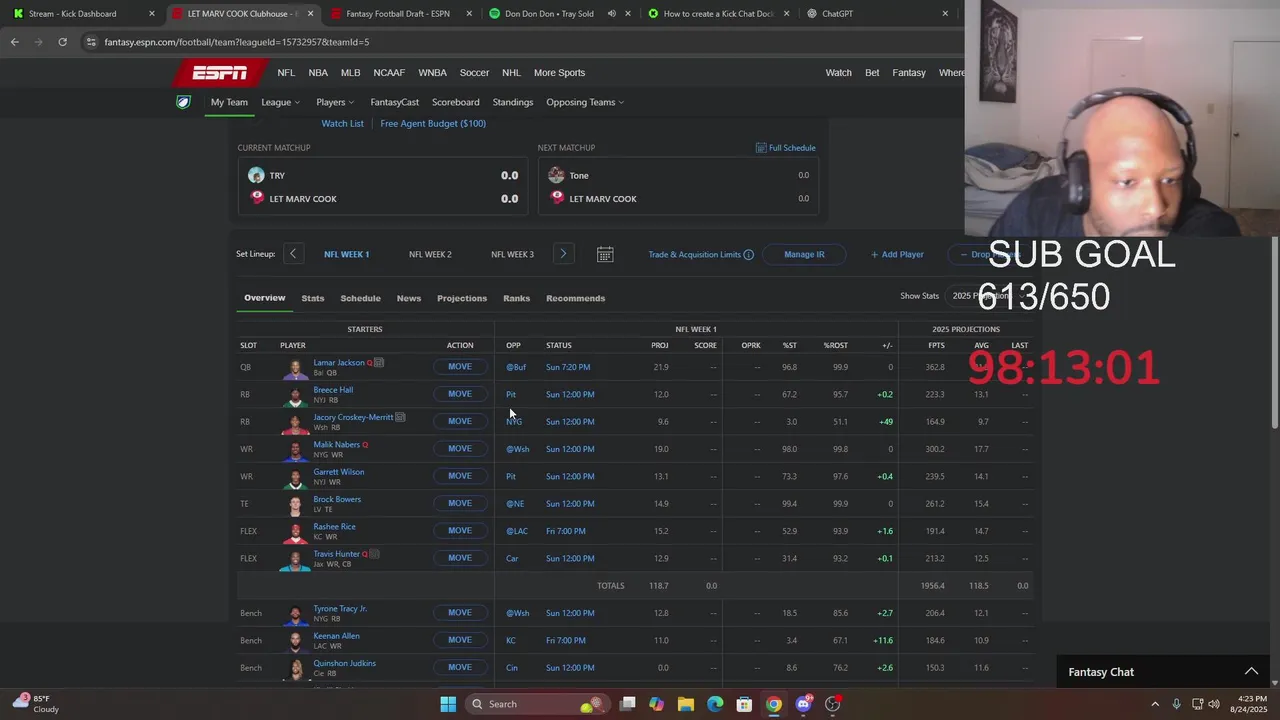
Task: Expand the Players dropdown menu
Action: coord(335,102)
